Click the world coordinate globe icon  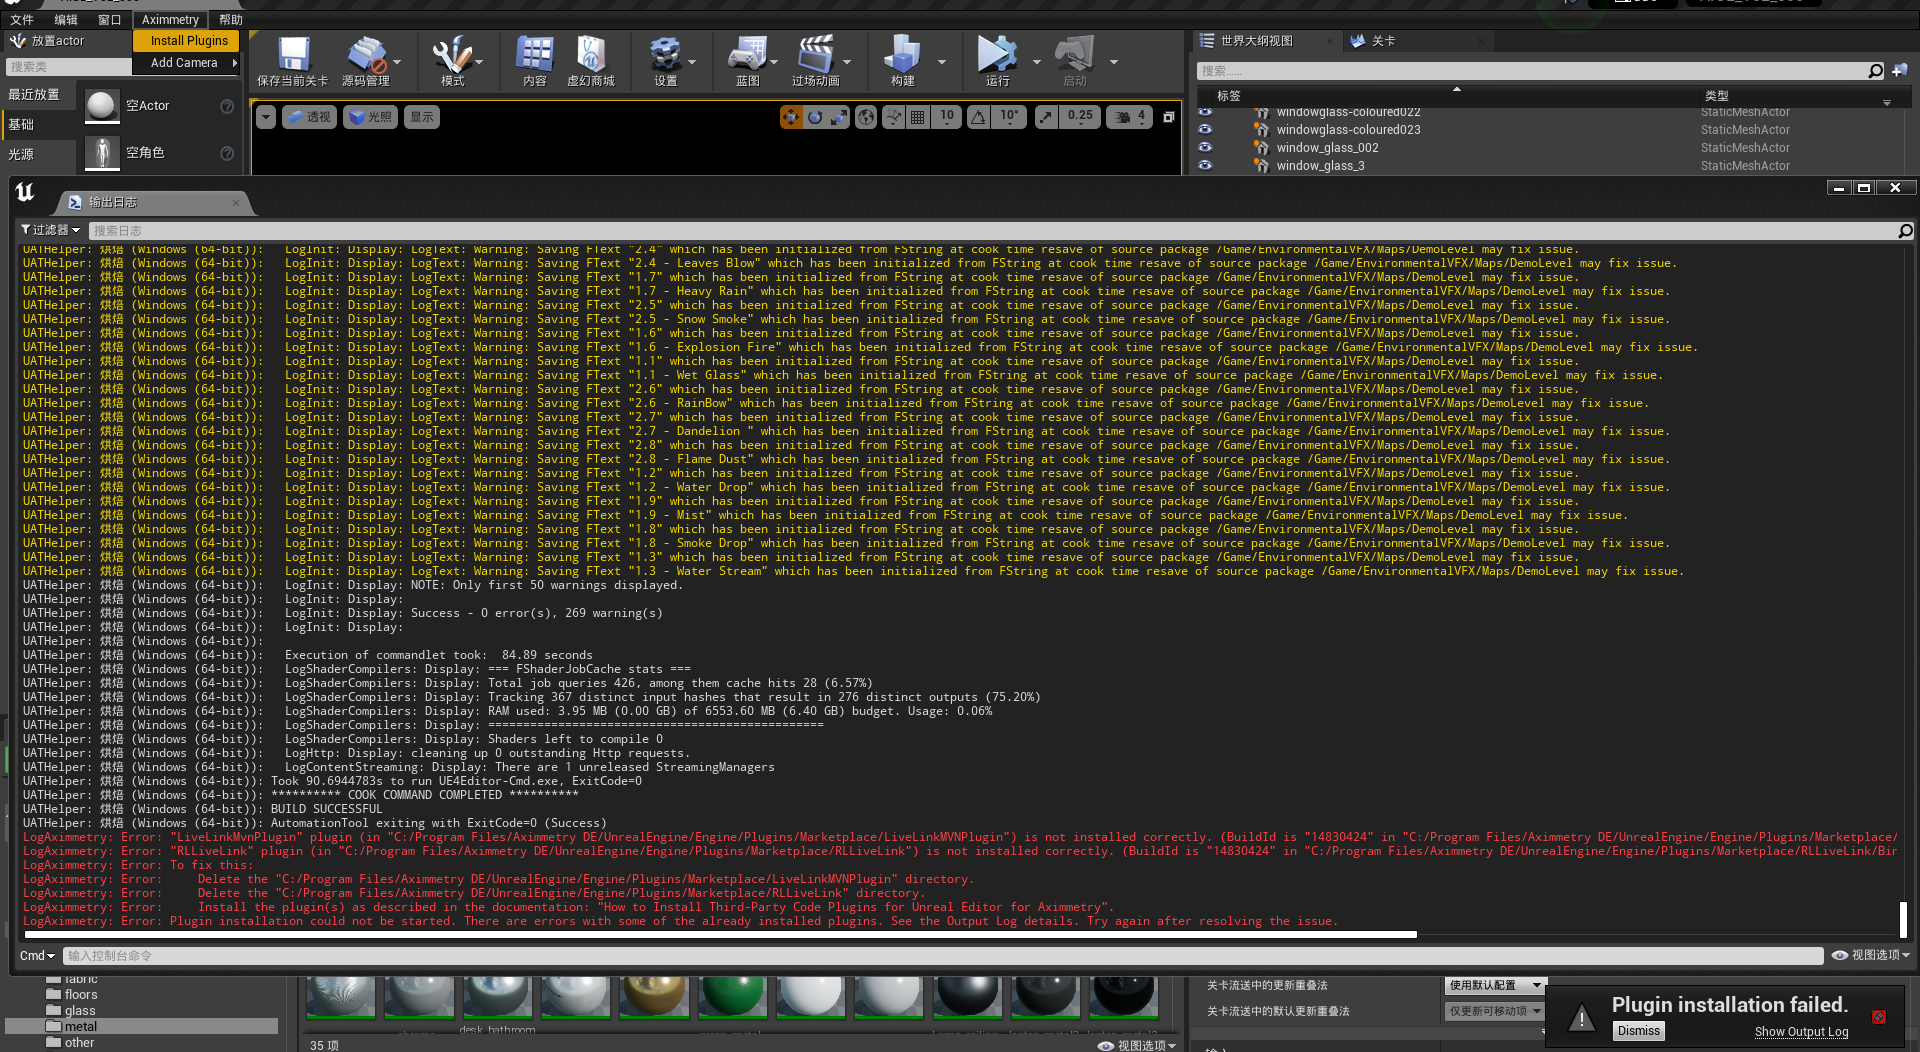(x=866, y=117)
